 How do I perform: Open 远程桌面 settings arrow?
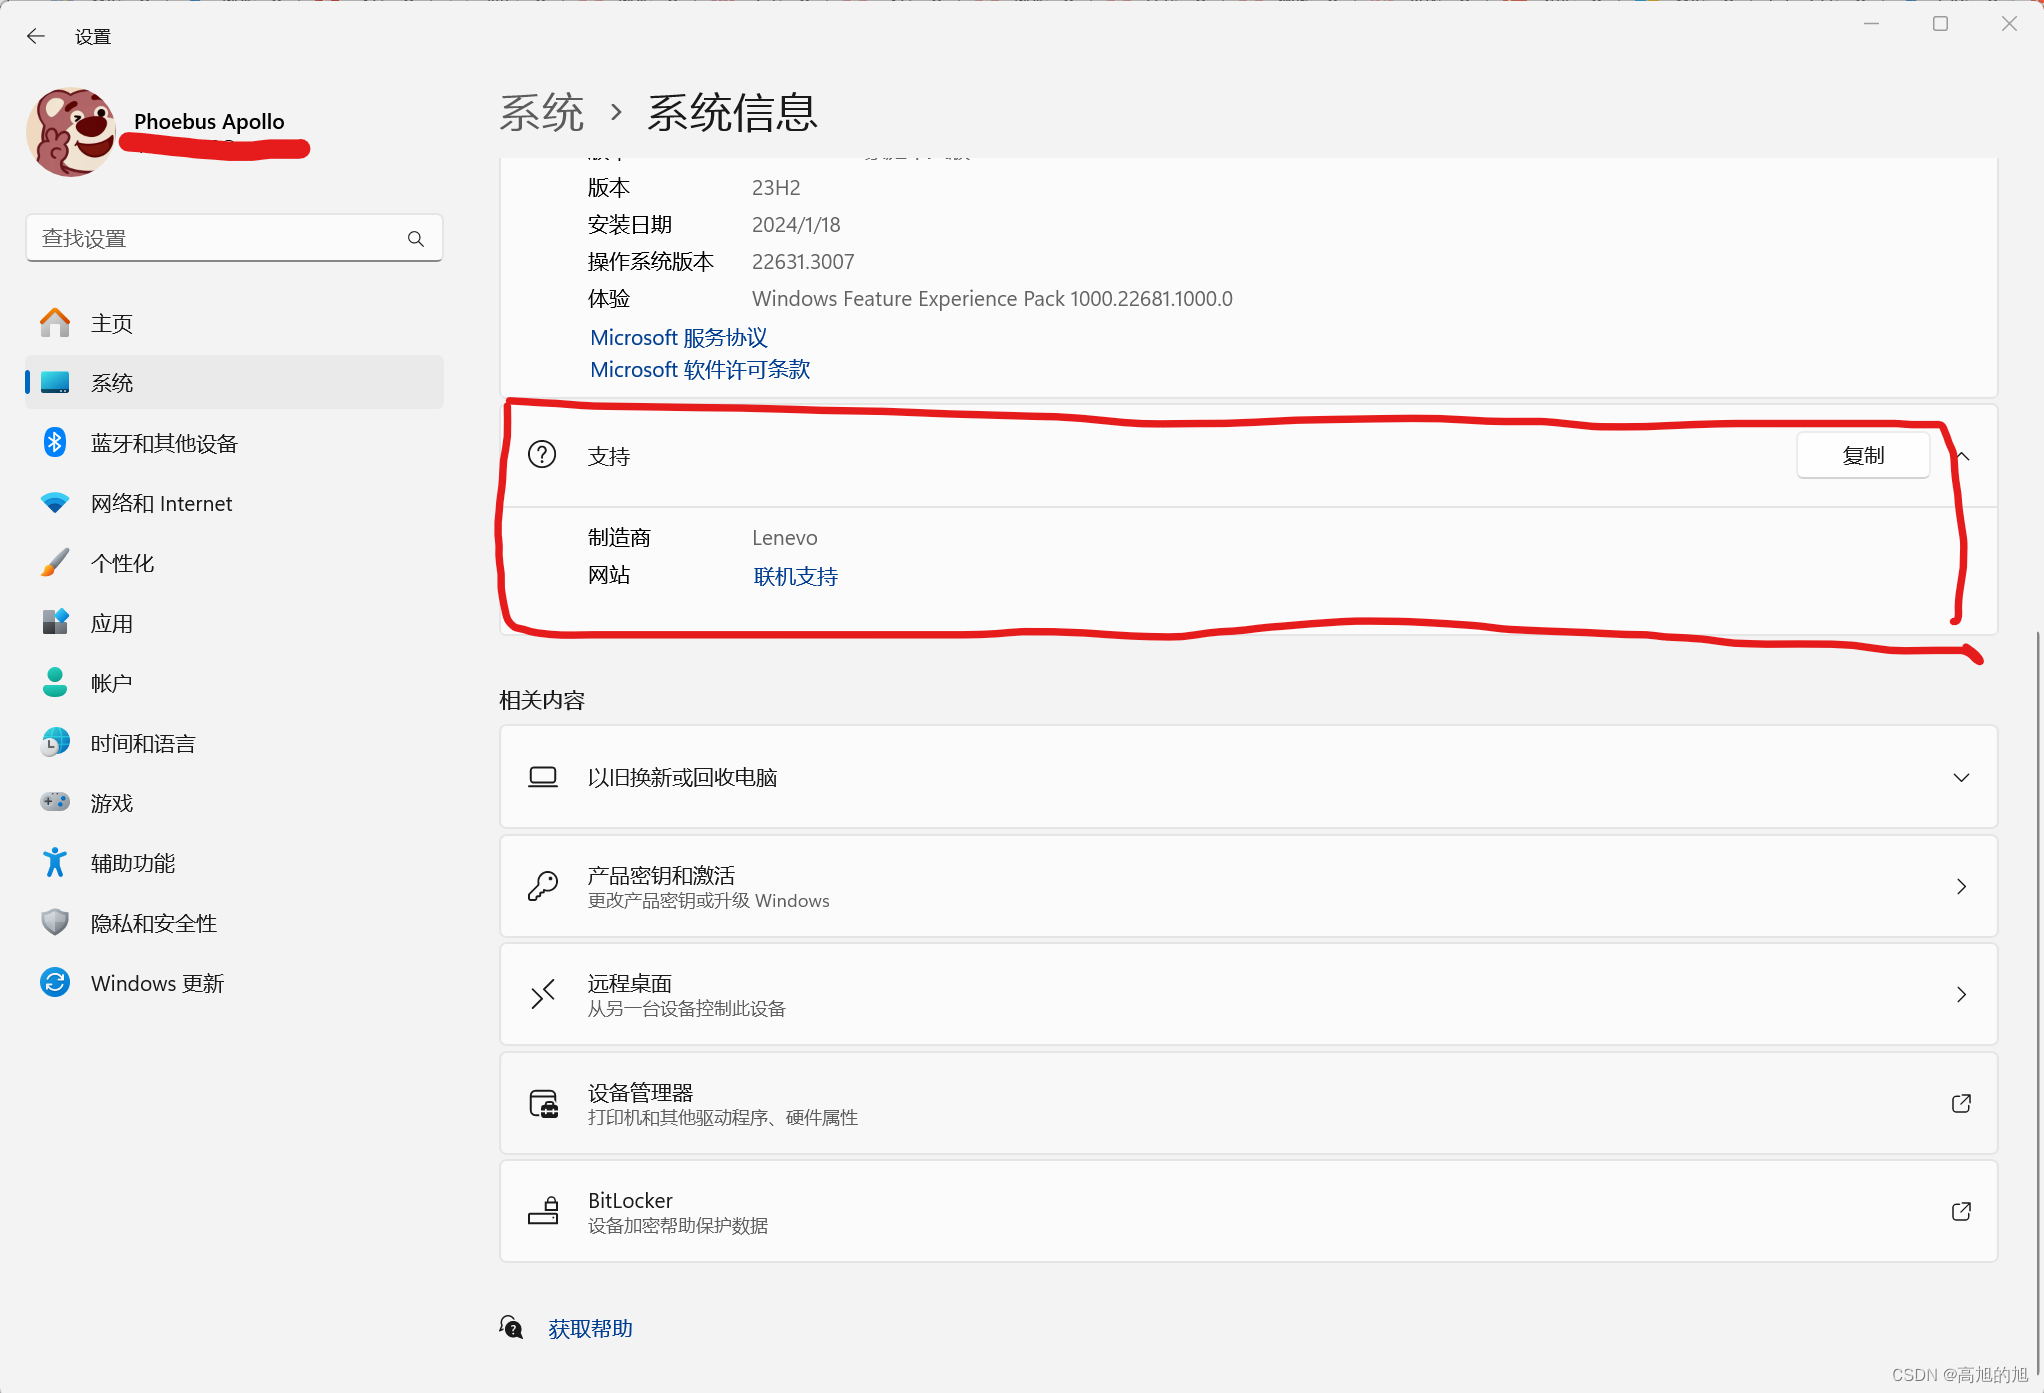(1961, 994)
